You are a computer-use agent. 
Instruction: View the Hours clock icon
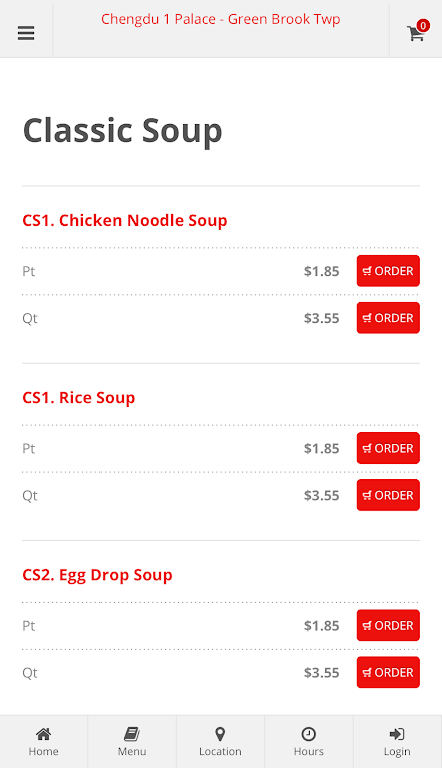pos(308,734)
